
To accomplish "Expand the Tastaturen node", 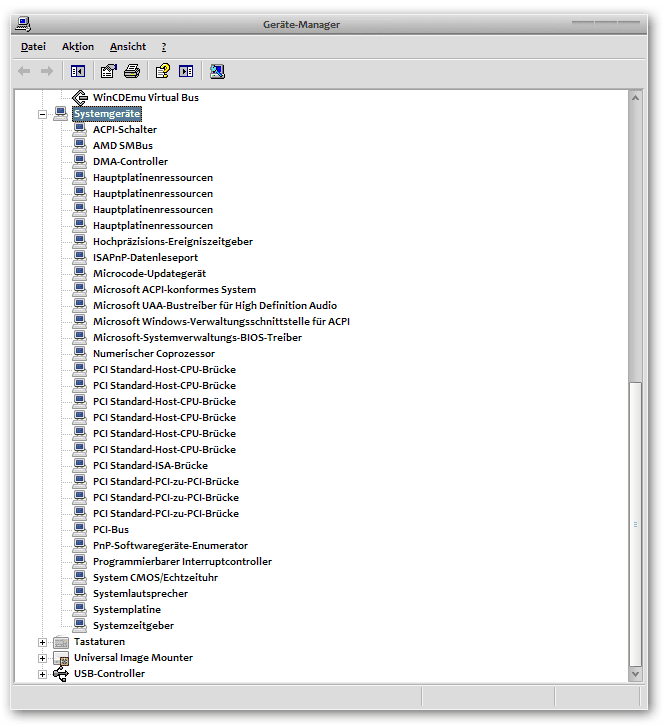I will point(42,642).
